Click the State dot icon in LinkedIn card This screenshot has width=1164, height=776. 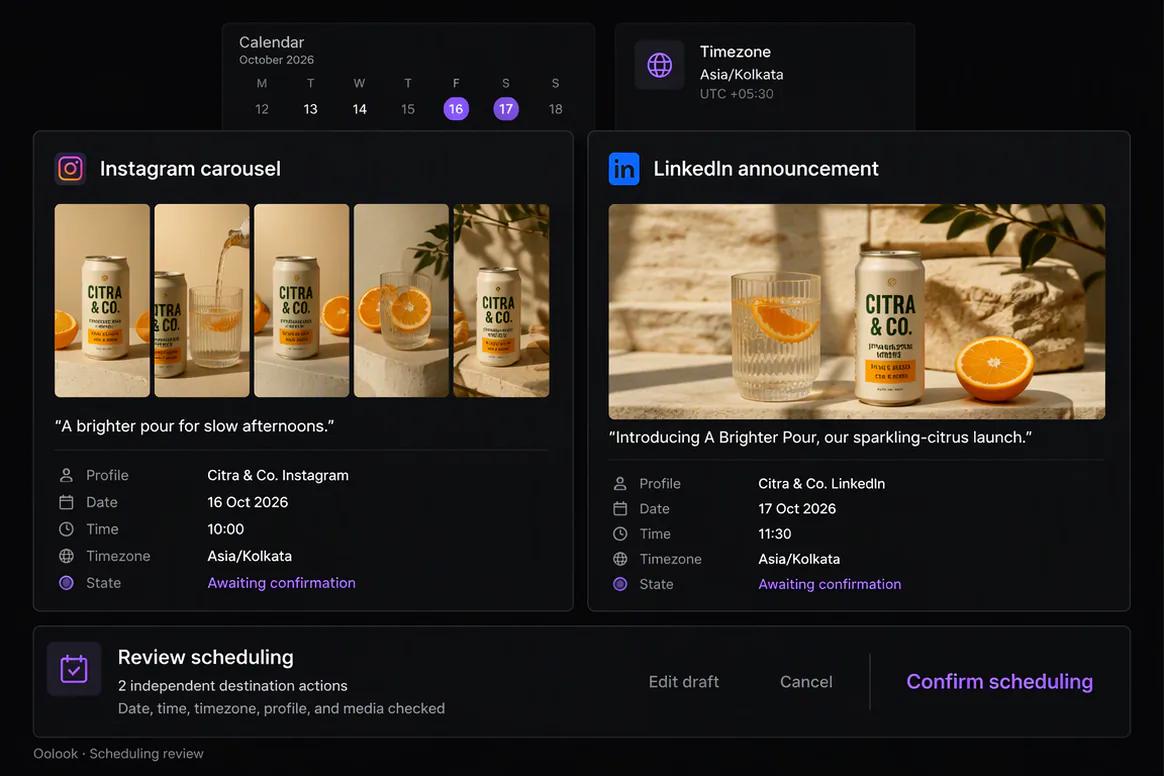[620, 584]
